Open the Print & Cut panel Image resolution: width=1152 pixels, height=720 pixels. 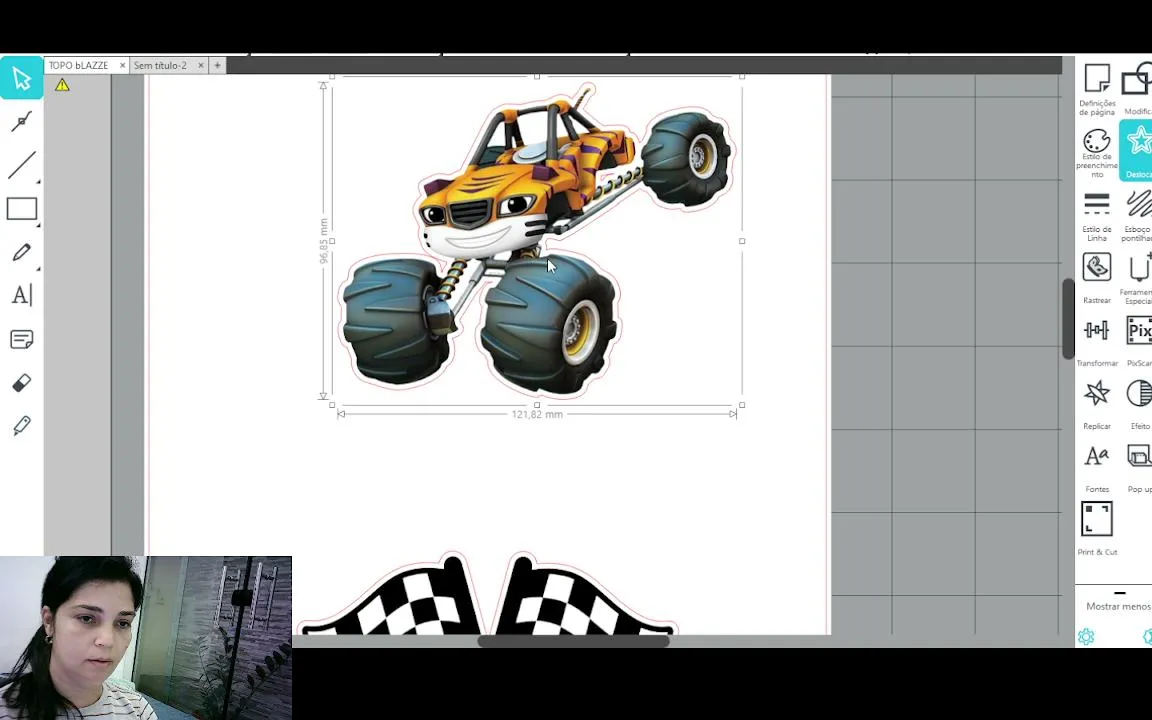pyautogui.click(x=1097, y=529)
